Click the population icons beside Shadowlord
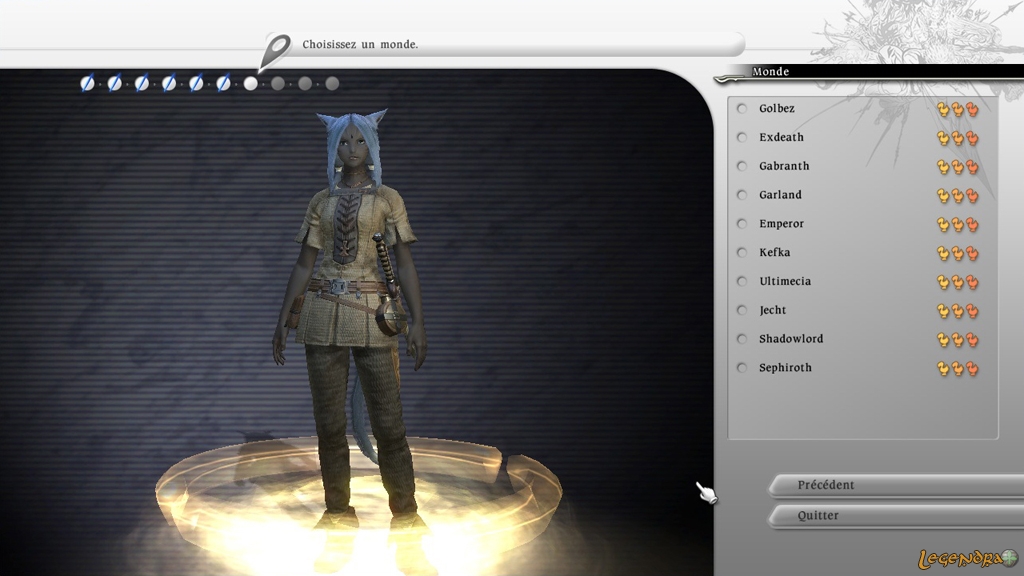The image size is (1024, 576). (957, 340)
